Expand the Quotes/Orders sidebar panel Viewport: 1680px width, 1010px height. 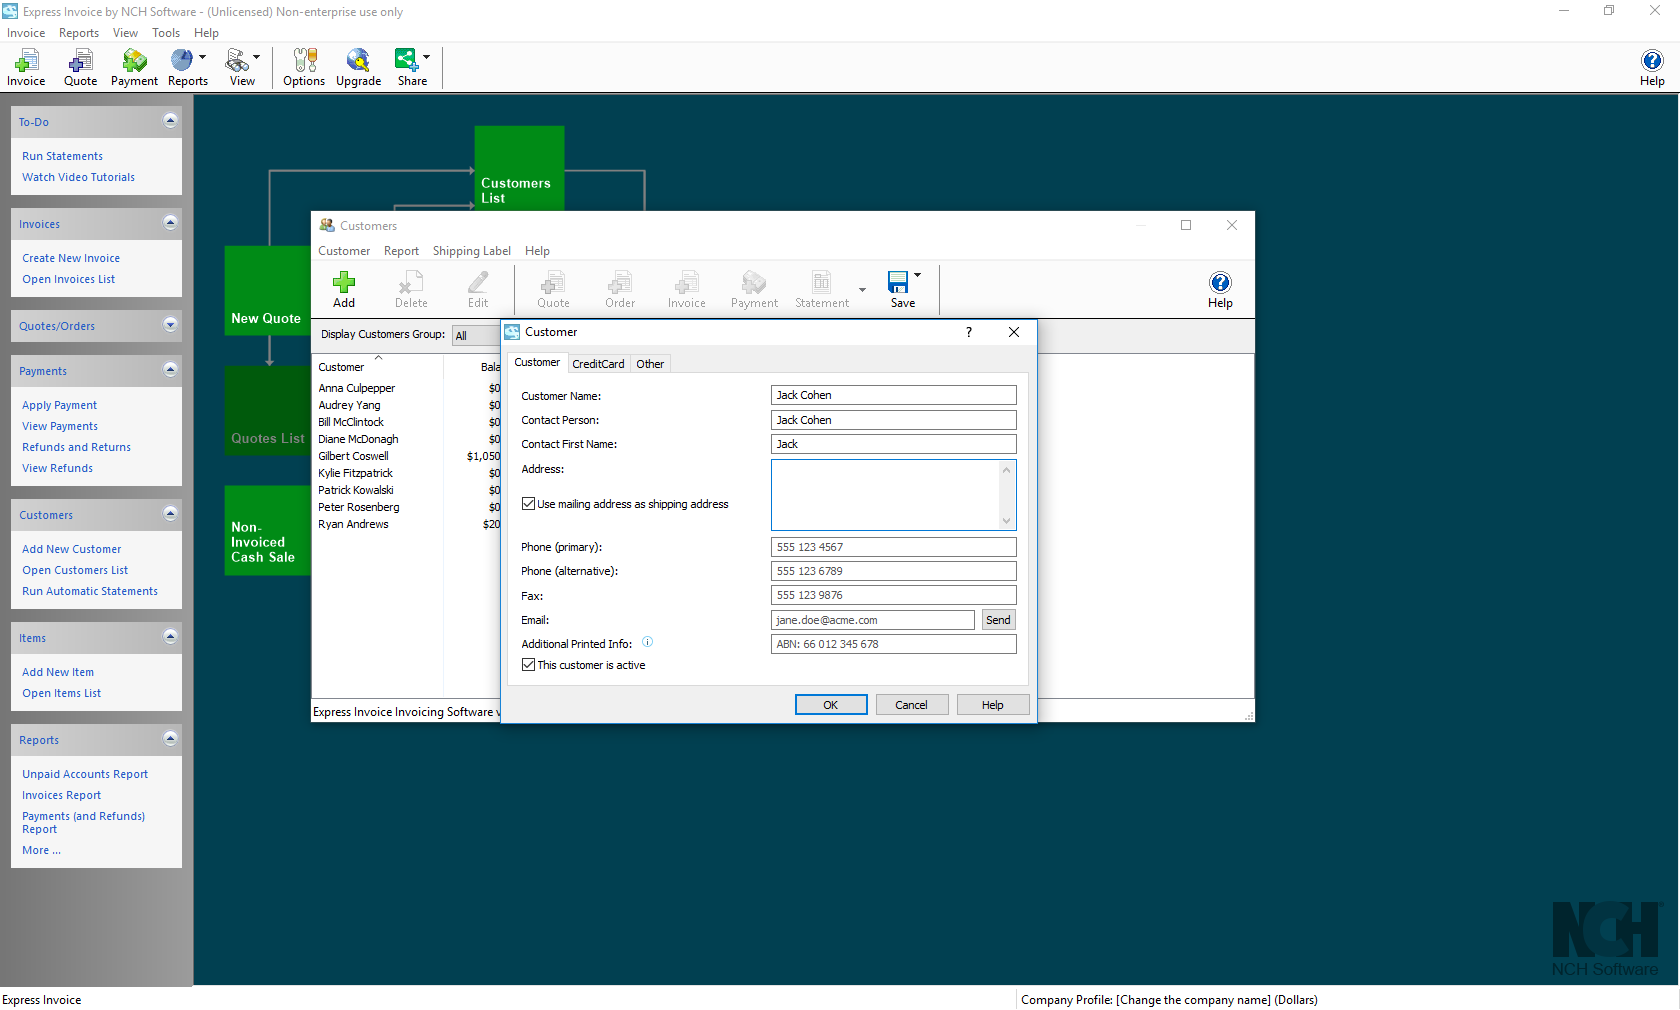tap(170, 325)
